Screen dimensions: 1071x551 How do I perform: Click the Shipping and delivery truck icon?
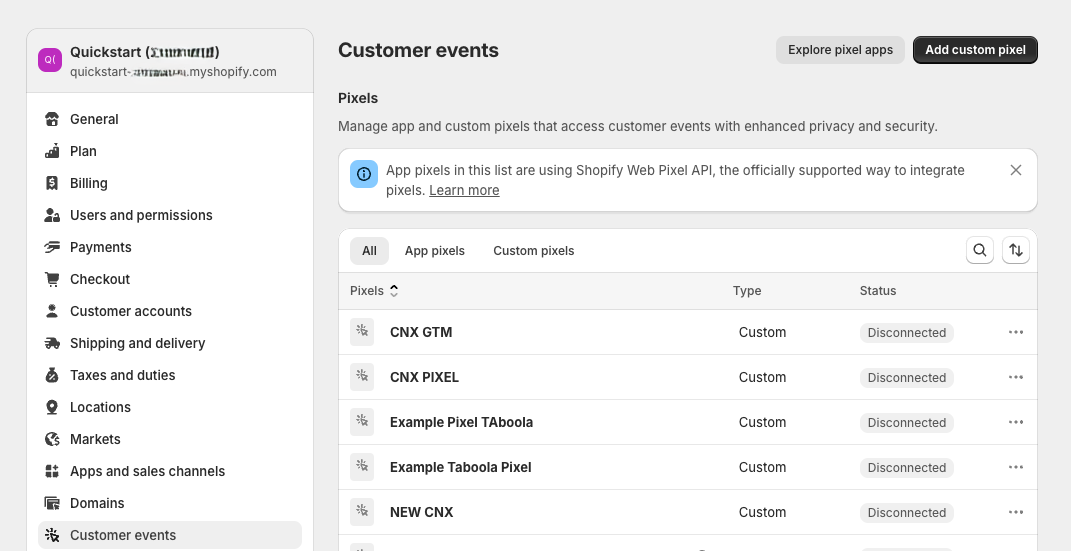(52, 343)
